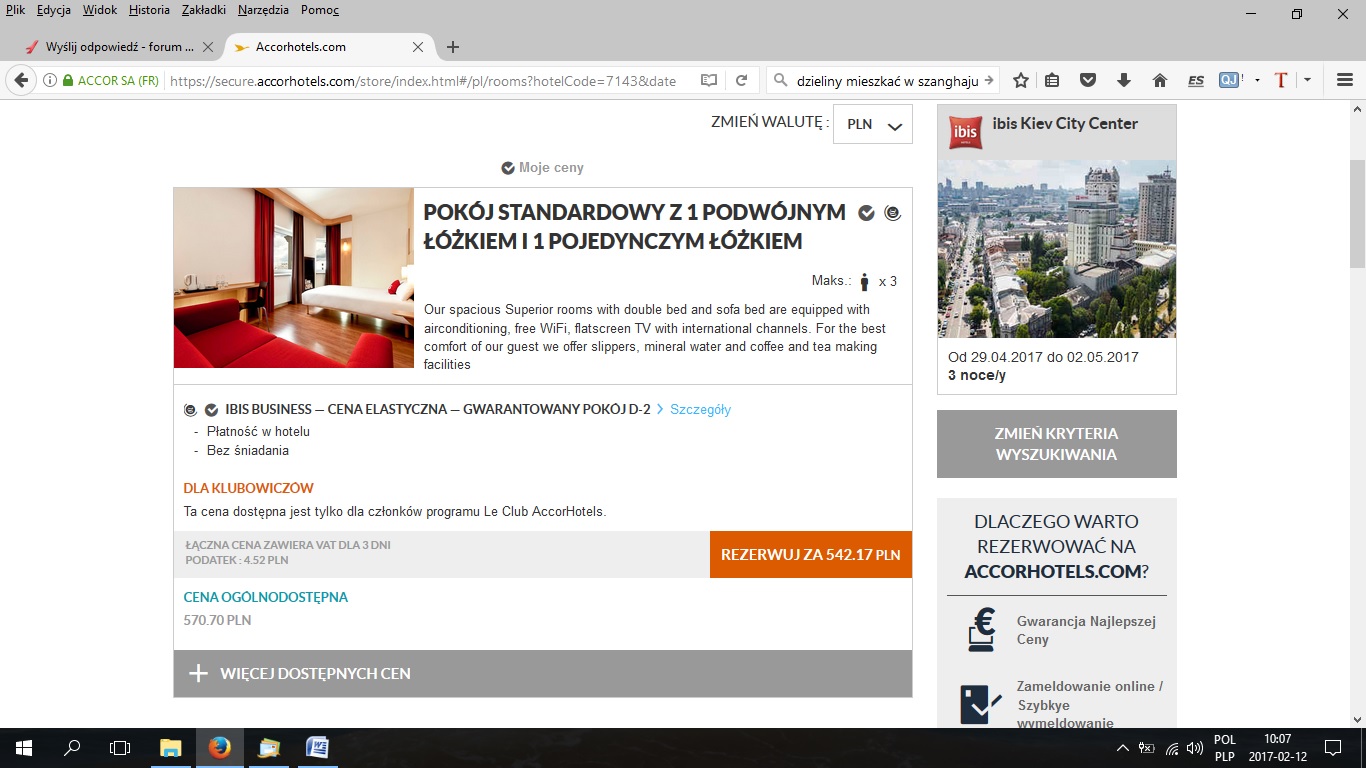
Task: Open the volume control in system tray
Action: coord(1194,748)
